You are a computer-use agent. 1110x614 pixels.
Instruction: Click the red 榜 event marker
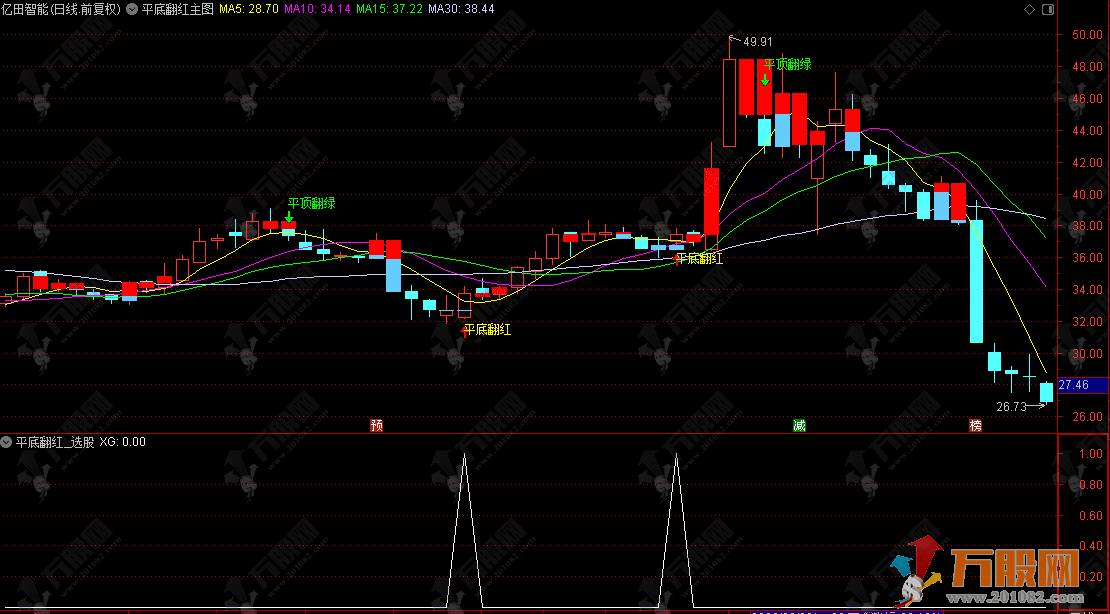click(975, 425)
